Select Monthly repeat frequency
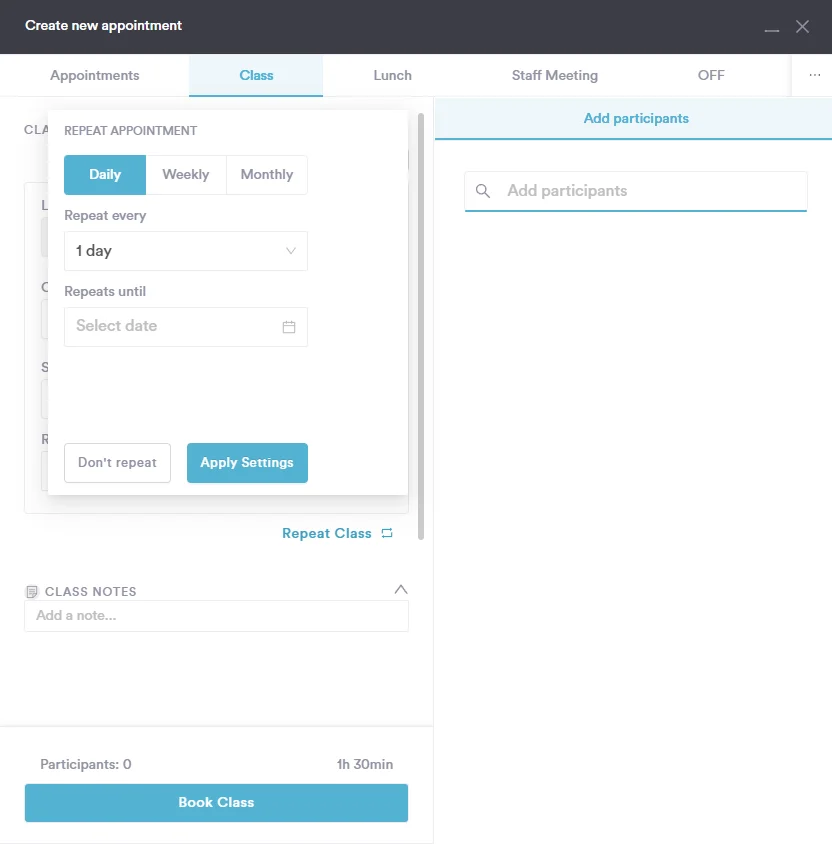Image resolution: width=832 pixels, height=844 pixels. 267,175
